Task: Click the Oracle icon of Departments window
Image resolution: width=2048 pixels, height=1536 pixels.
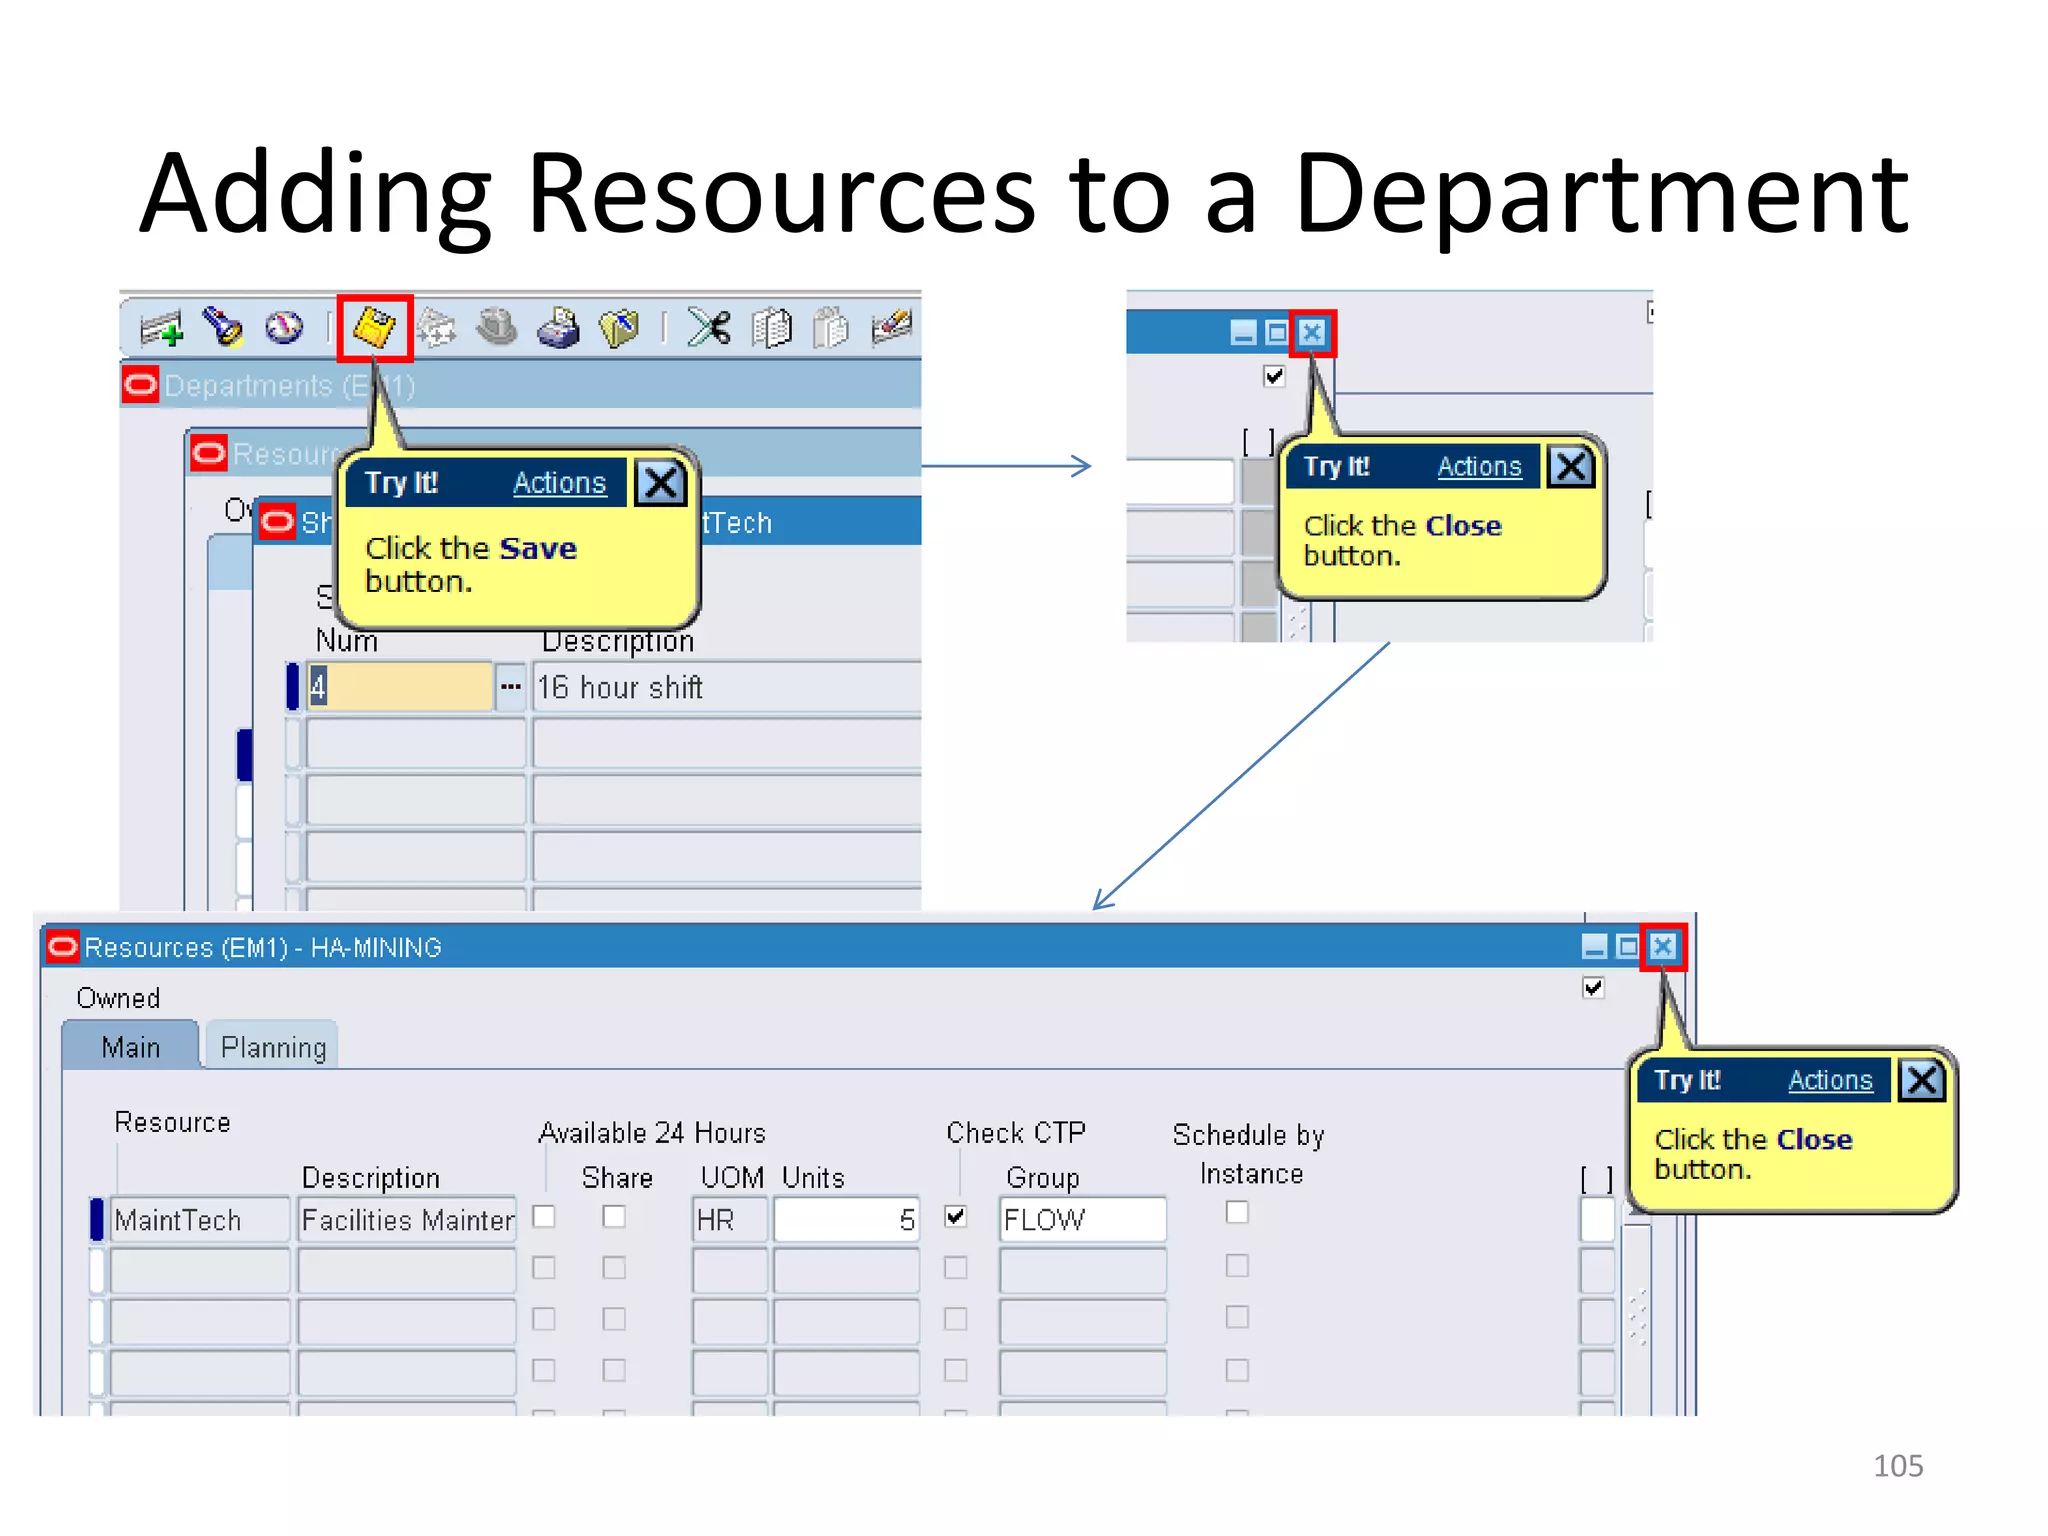Action: [x=140, y=385]
